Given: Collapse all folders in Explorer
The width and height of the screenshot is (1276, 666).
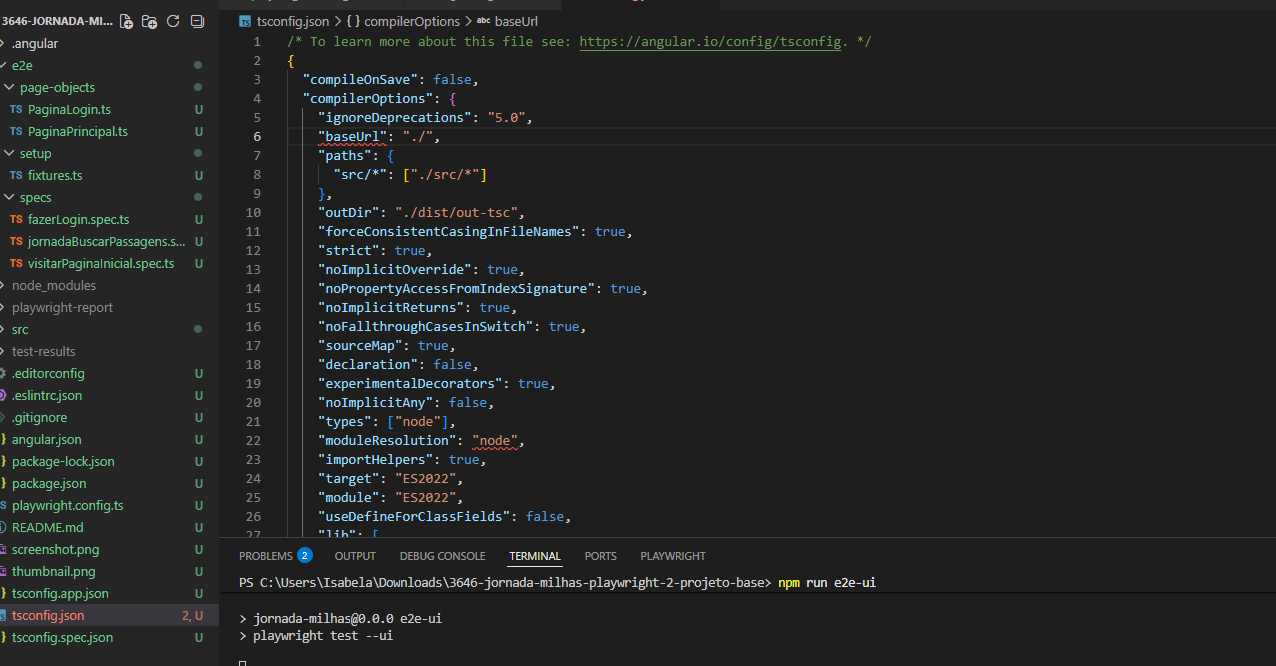Looking at the screenshot, I should point(197,21).
